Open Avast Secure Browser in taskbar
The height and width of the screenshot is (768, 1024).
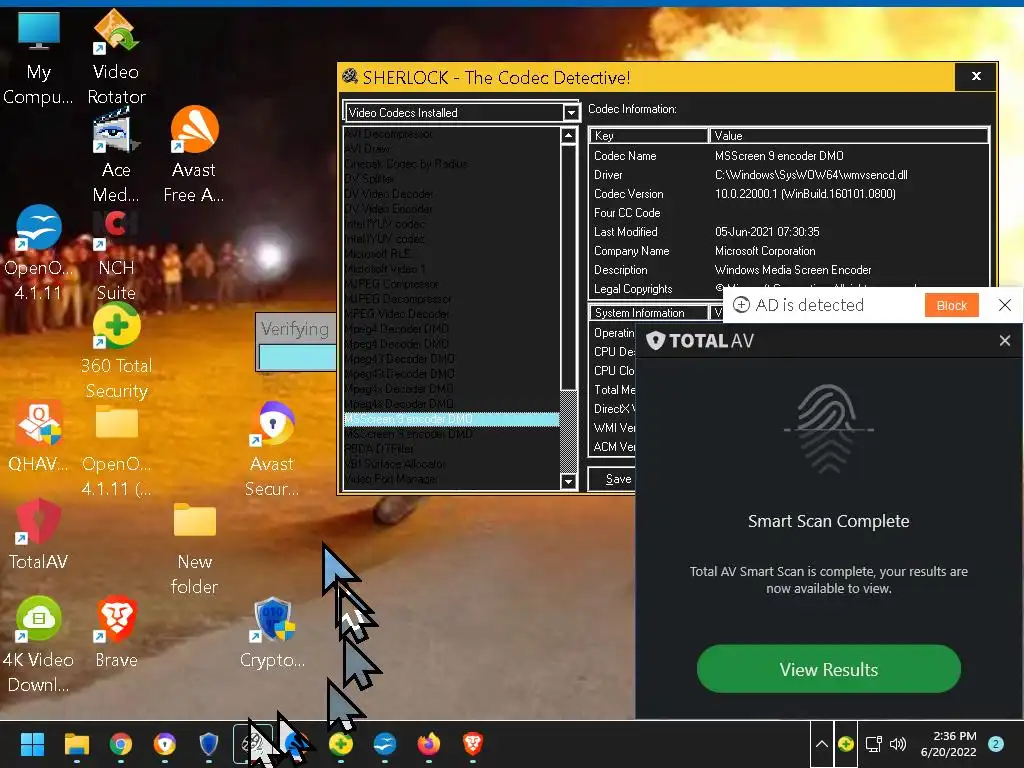click(165, 744)
